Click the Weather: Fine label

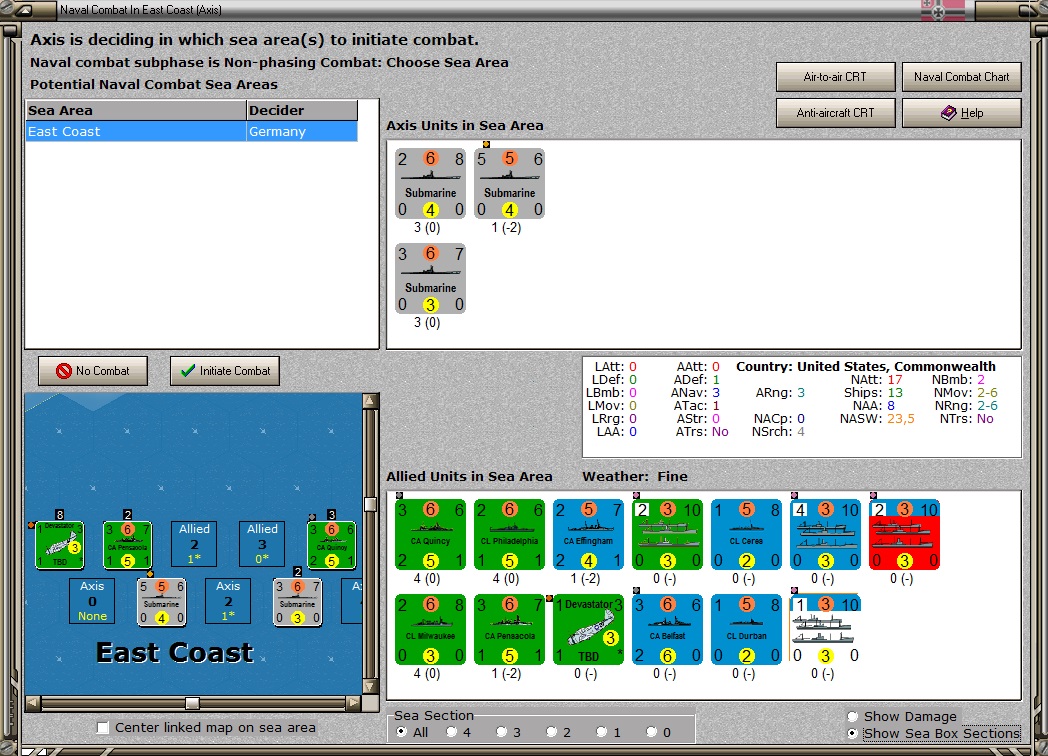(x=635, y=477)
